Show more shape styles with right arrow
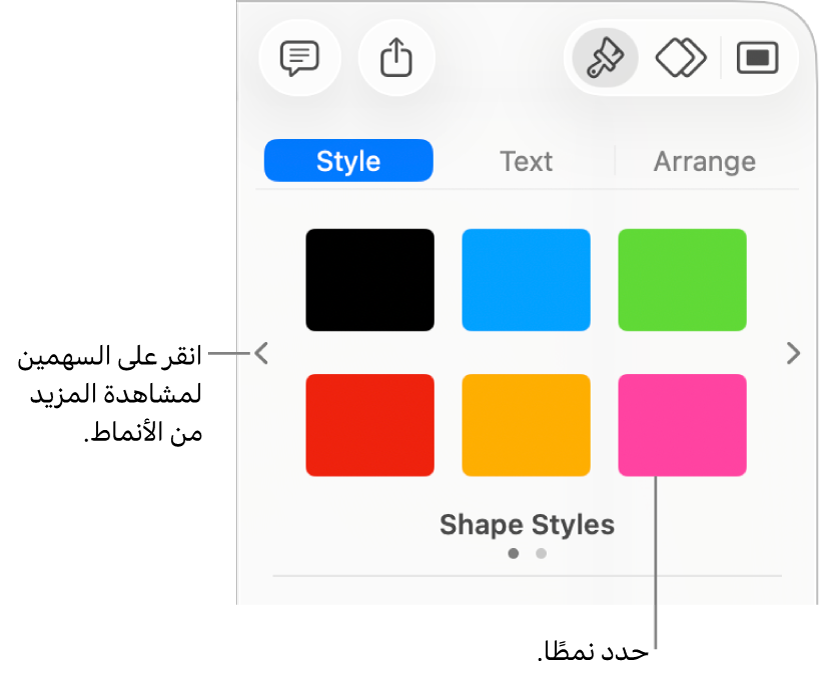 click(793, 353)
